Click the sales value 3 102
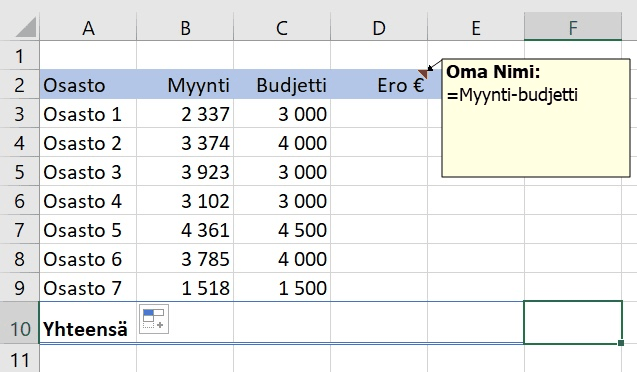 coord(185,201)
